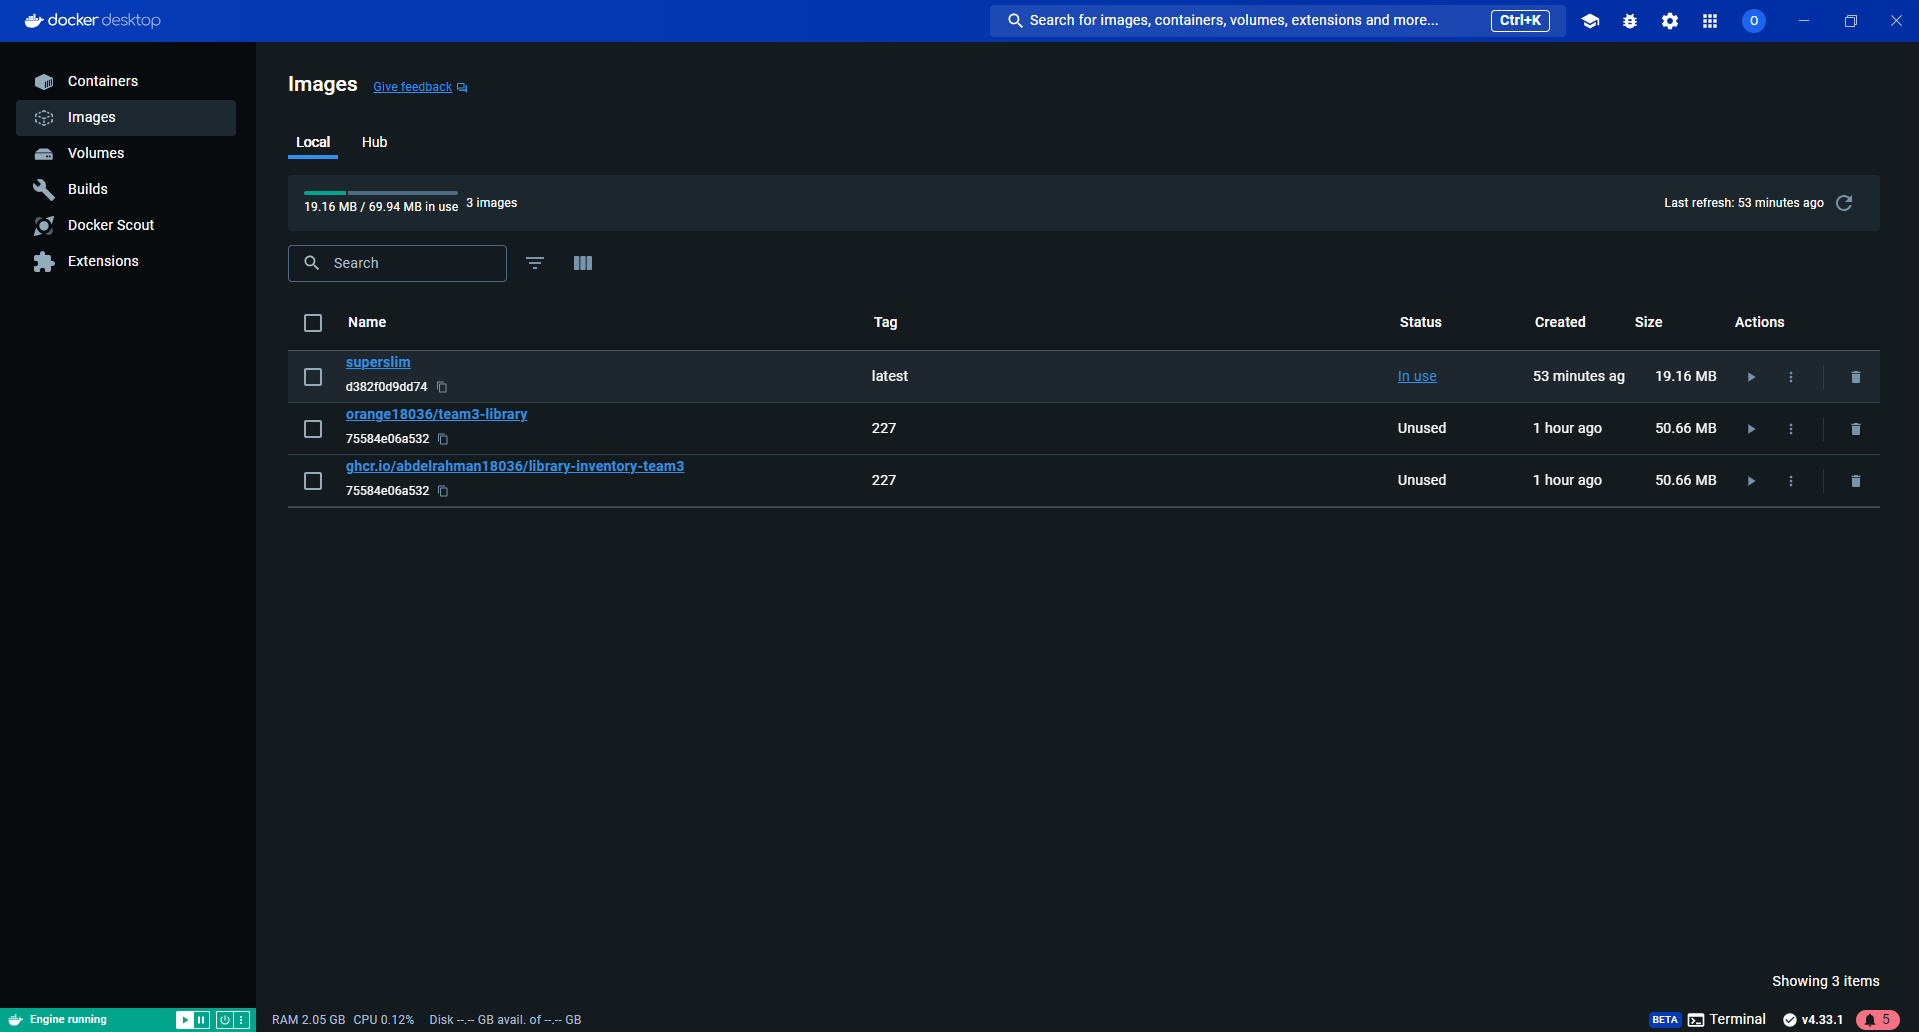
Task: Sort by Status column header
Action: point(1420,322)
